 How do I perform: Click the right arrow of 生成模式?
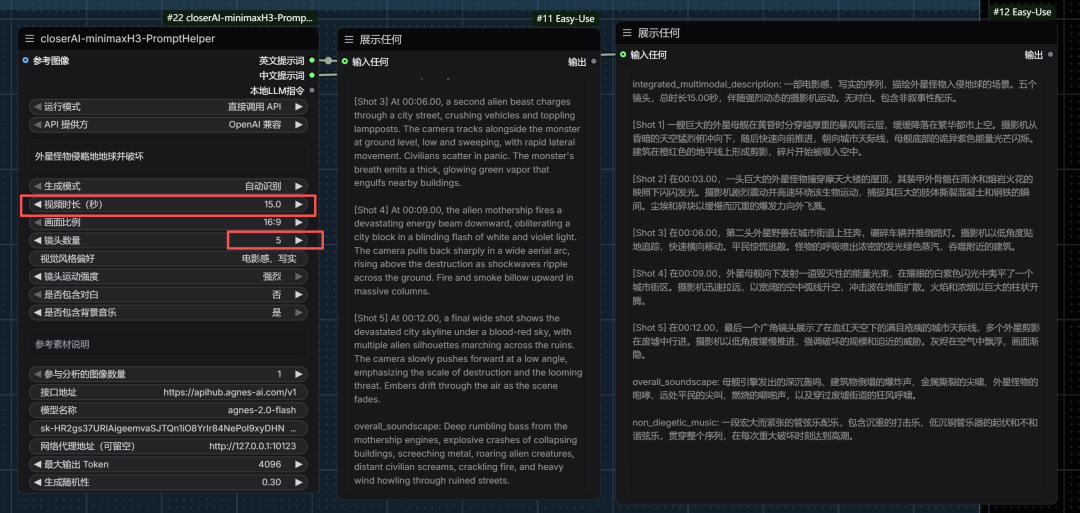[298, 187]
